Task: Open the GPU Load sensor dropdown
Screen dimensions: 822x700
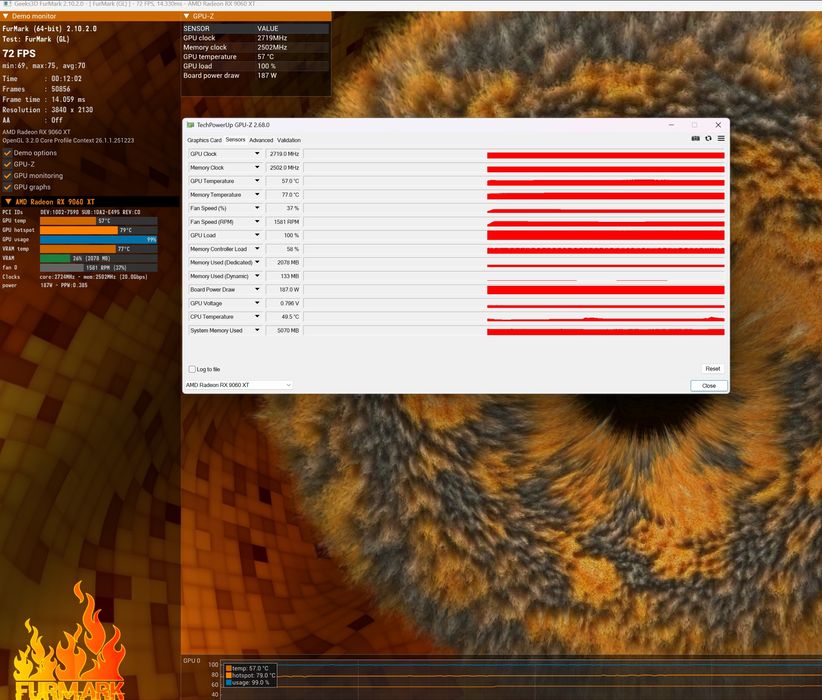Action: [x=257, y=235]
